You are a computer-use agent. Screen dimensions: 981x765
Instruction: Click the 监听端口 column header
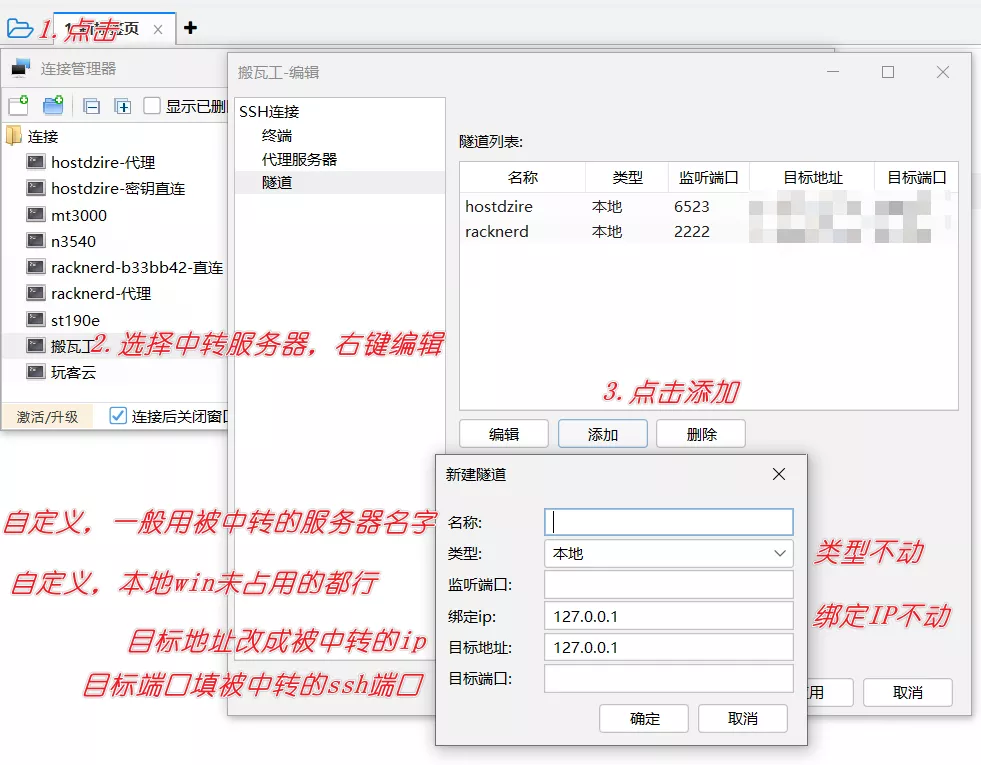click(709, 178)
